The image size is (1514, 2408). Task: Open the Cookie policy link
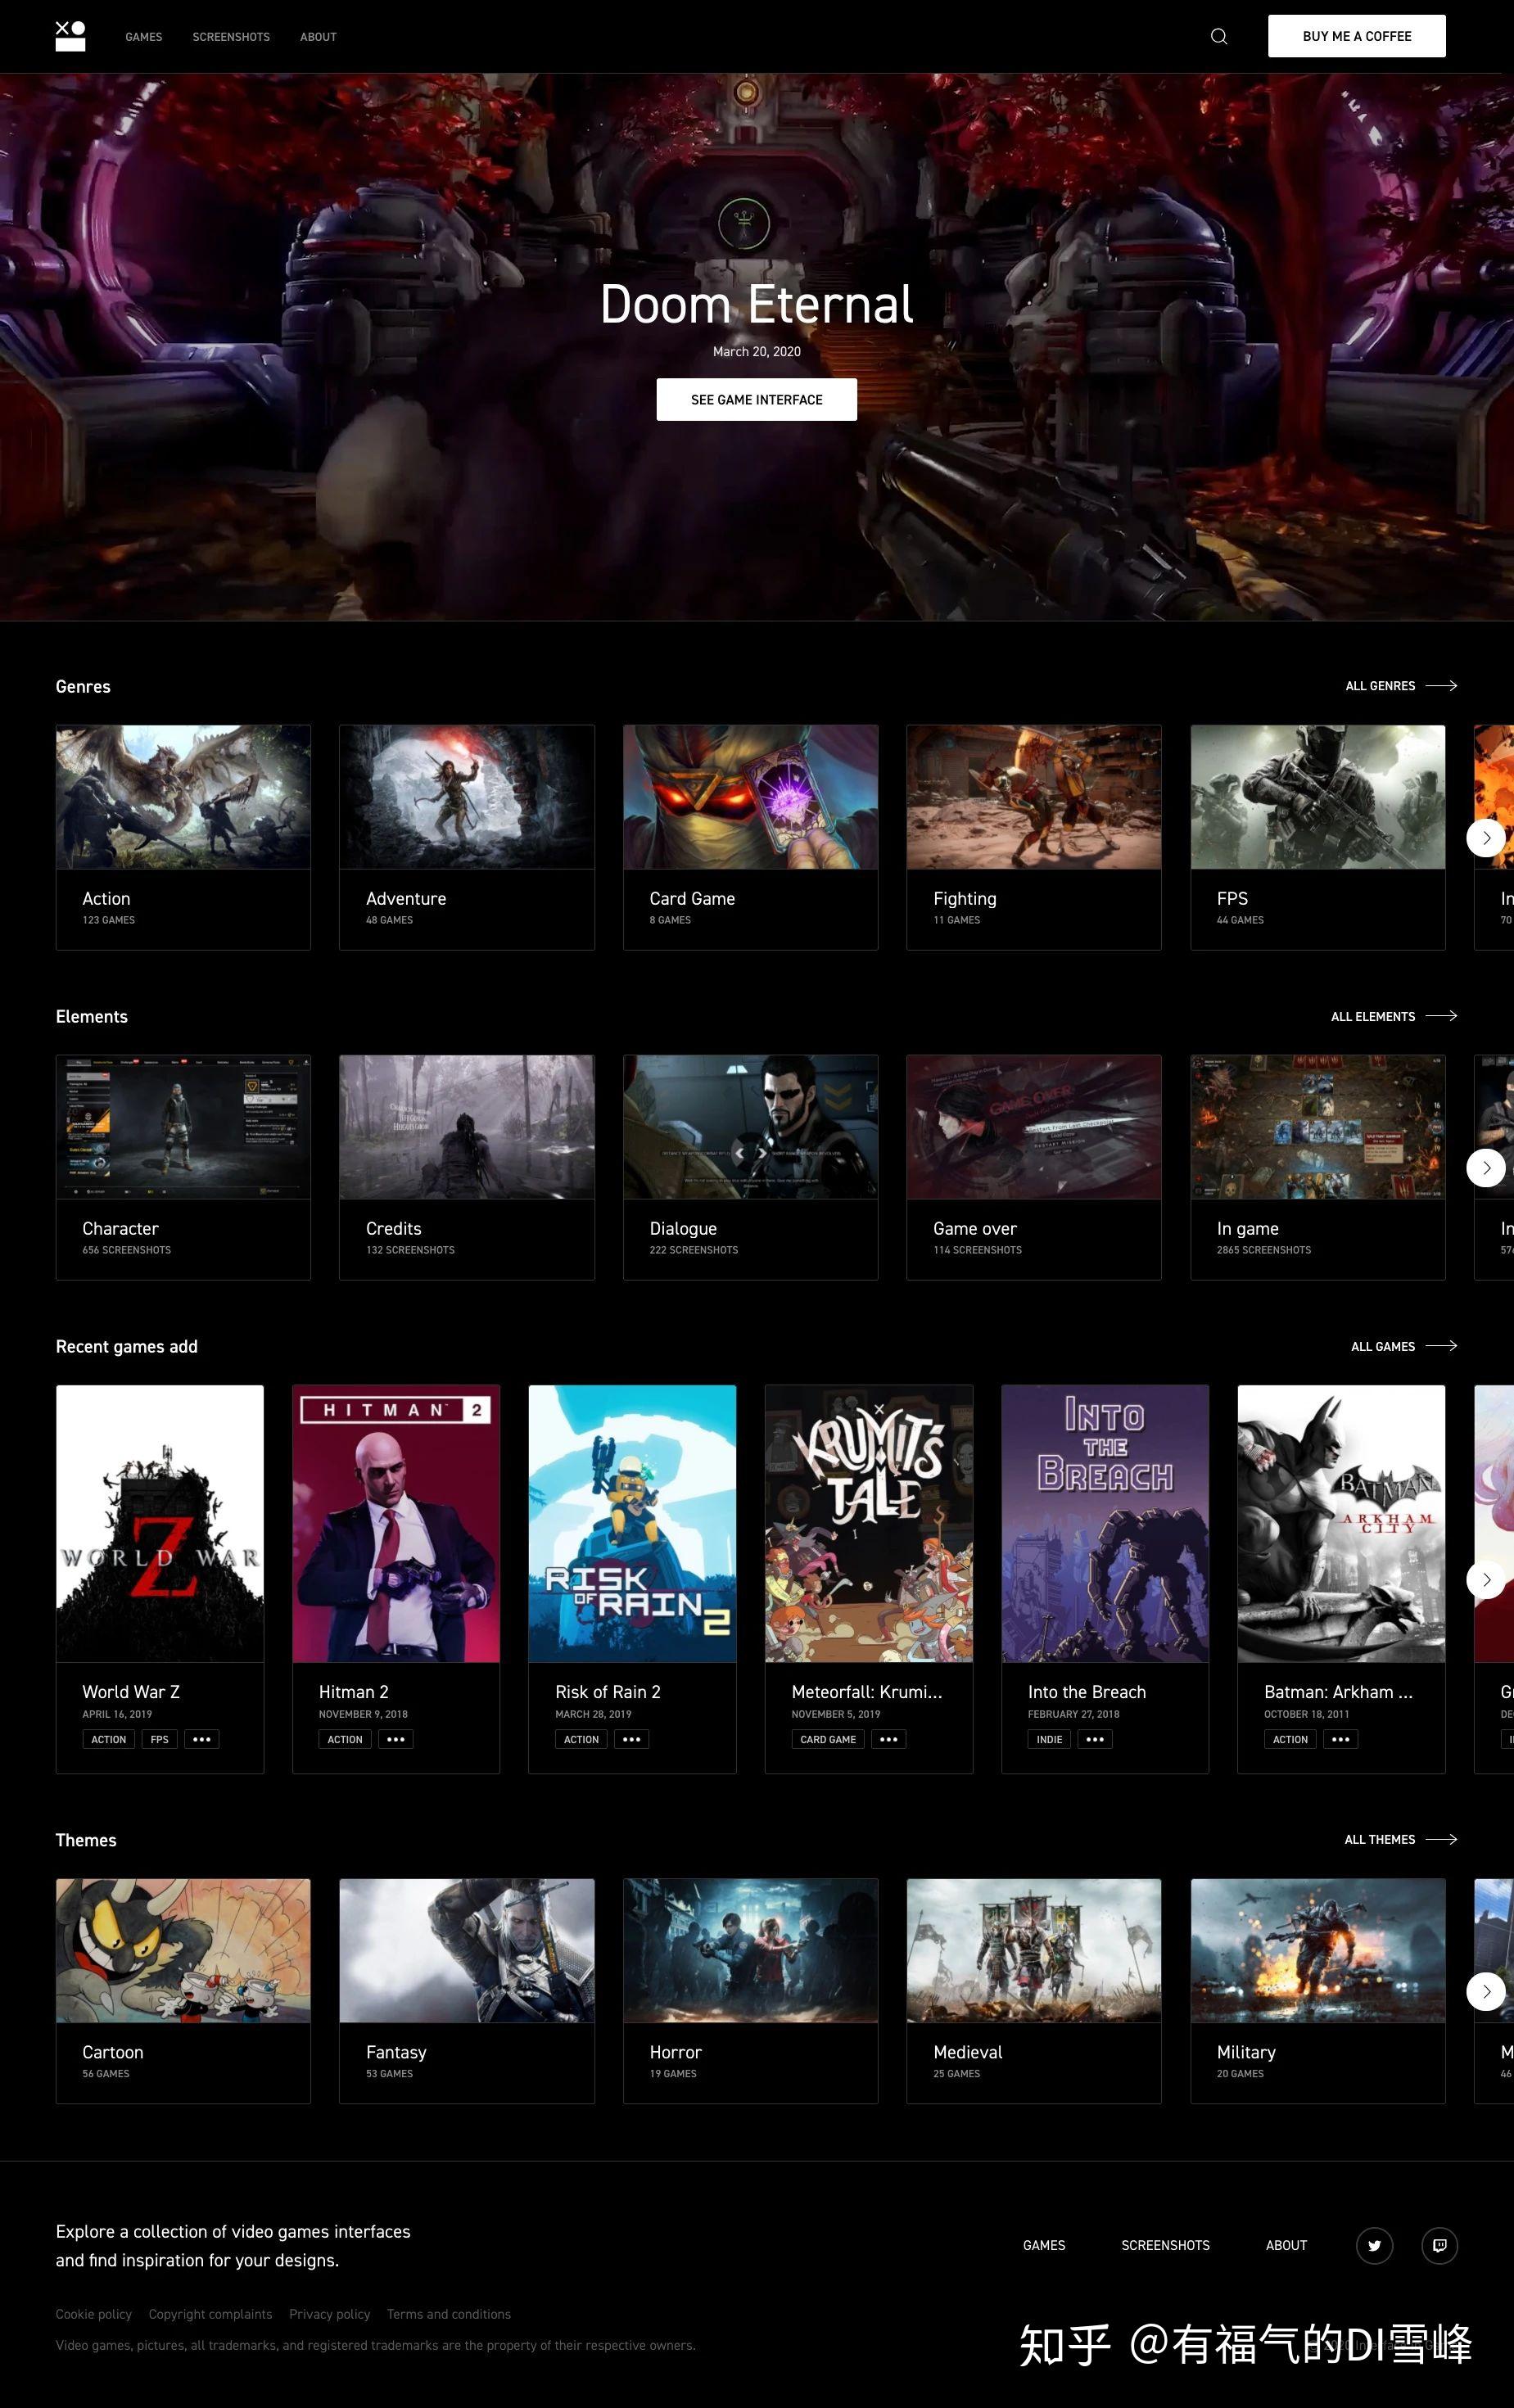[x=94, y=2314]
